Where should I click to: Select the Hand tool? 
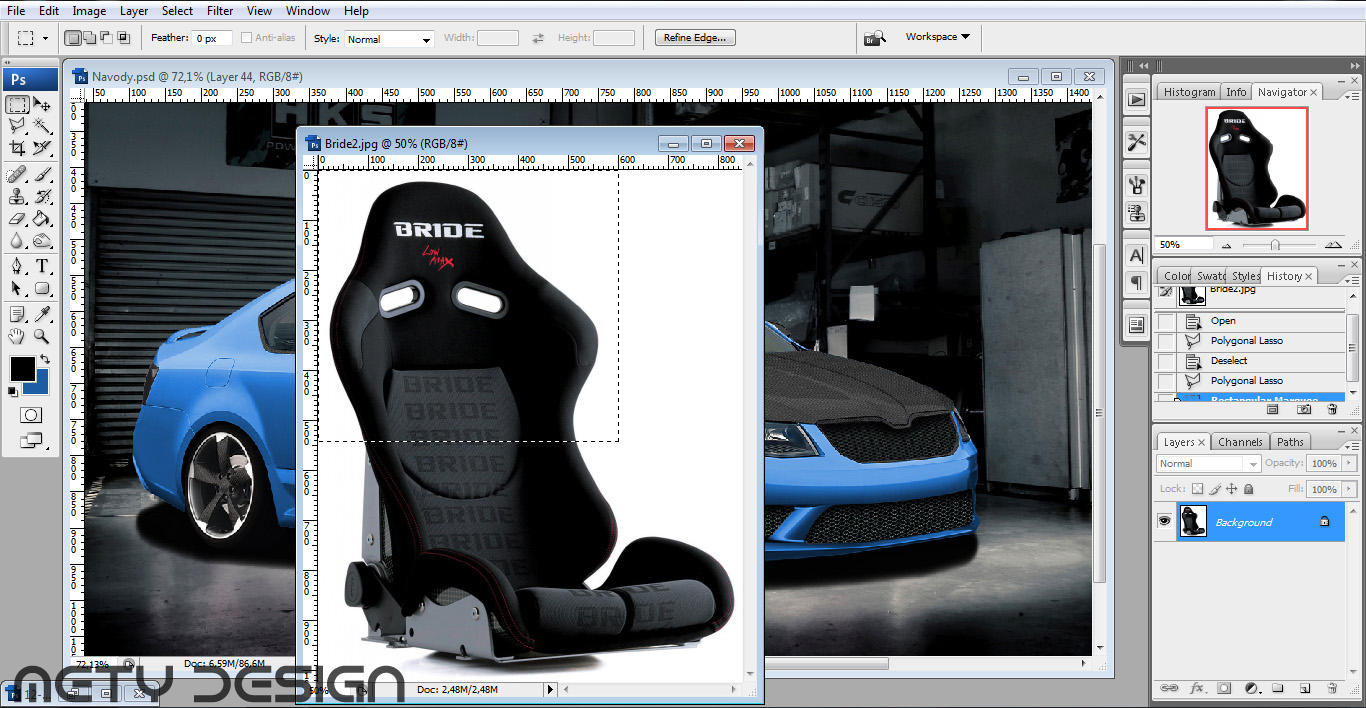pos(17,336)
